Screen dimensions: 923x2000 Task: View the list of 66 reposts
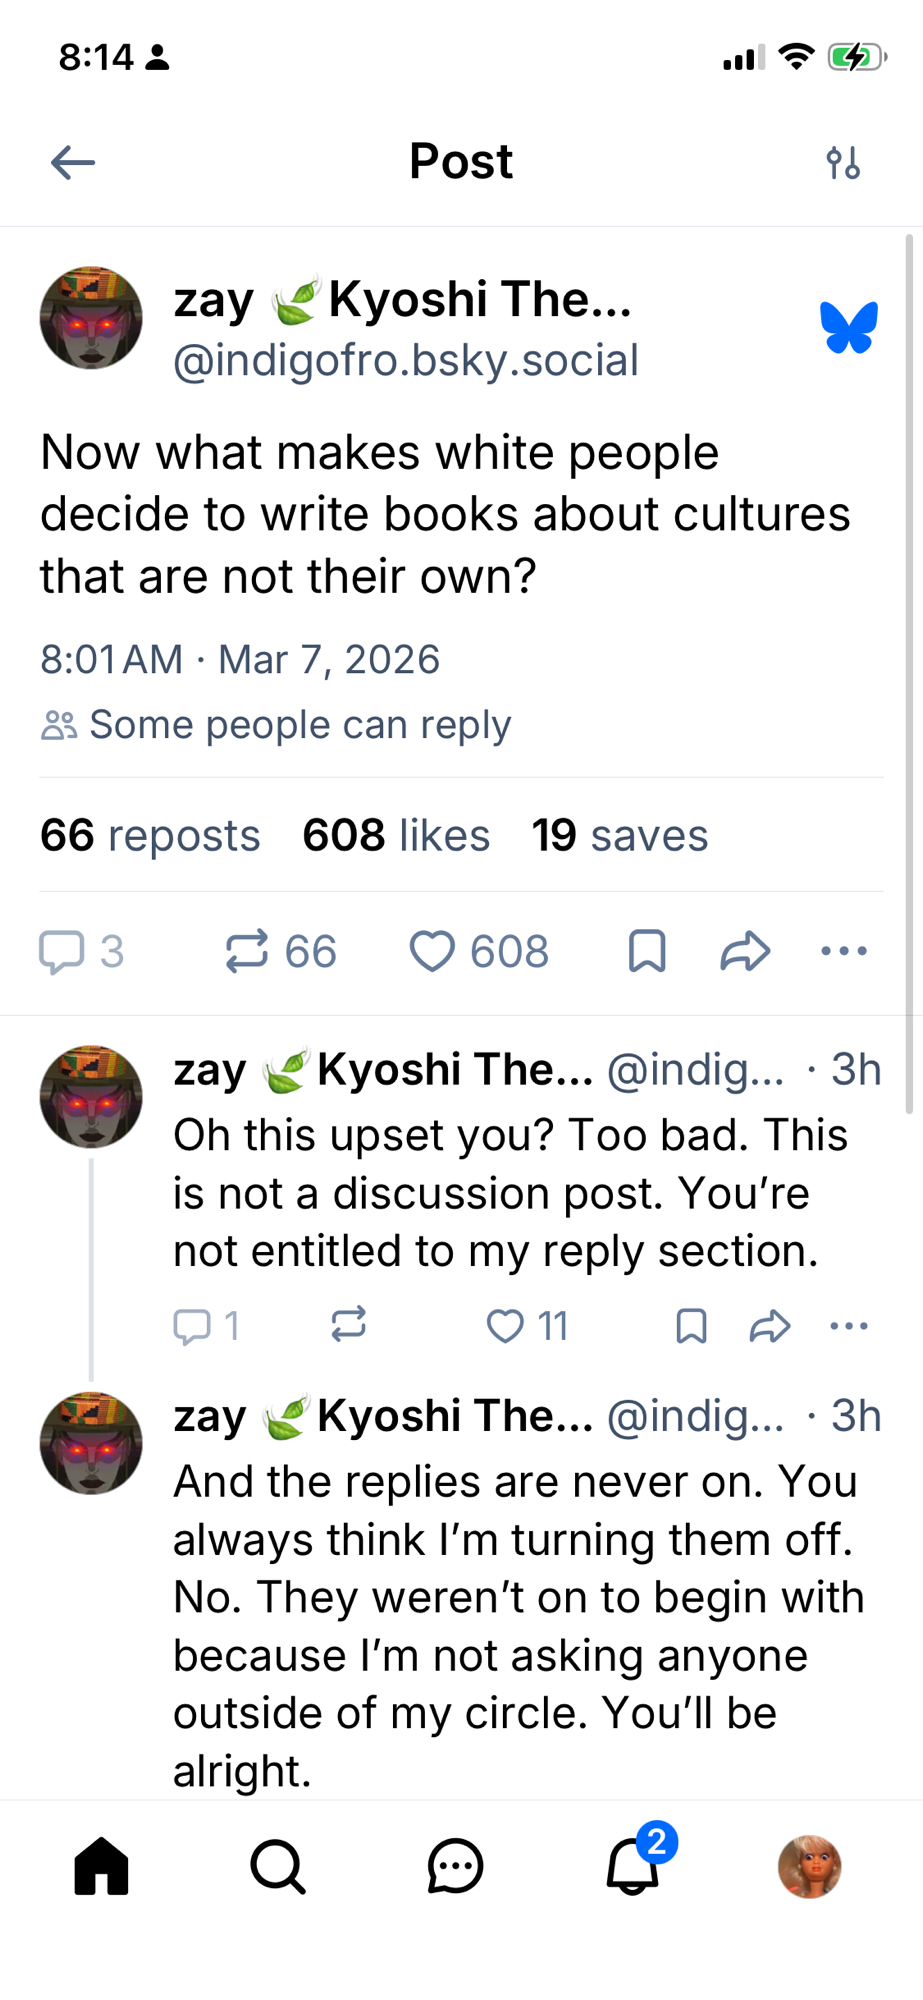150,835
